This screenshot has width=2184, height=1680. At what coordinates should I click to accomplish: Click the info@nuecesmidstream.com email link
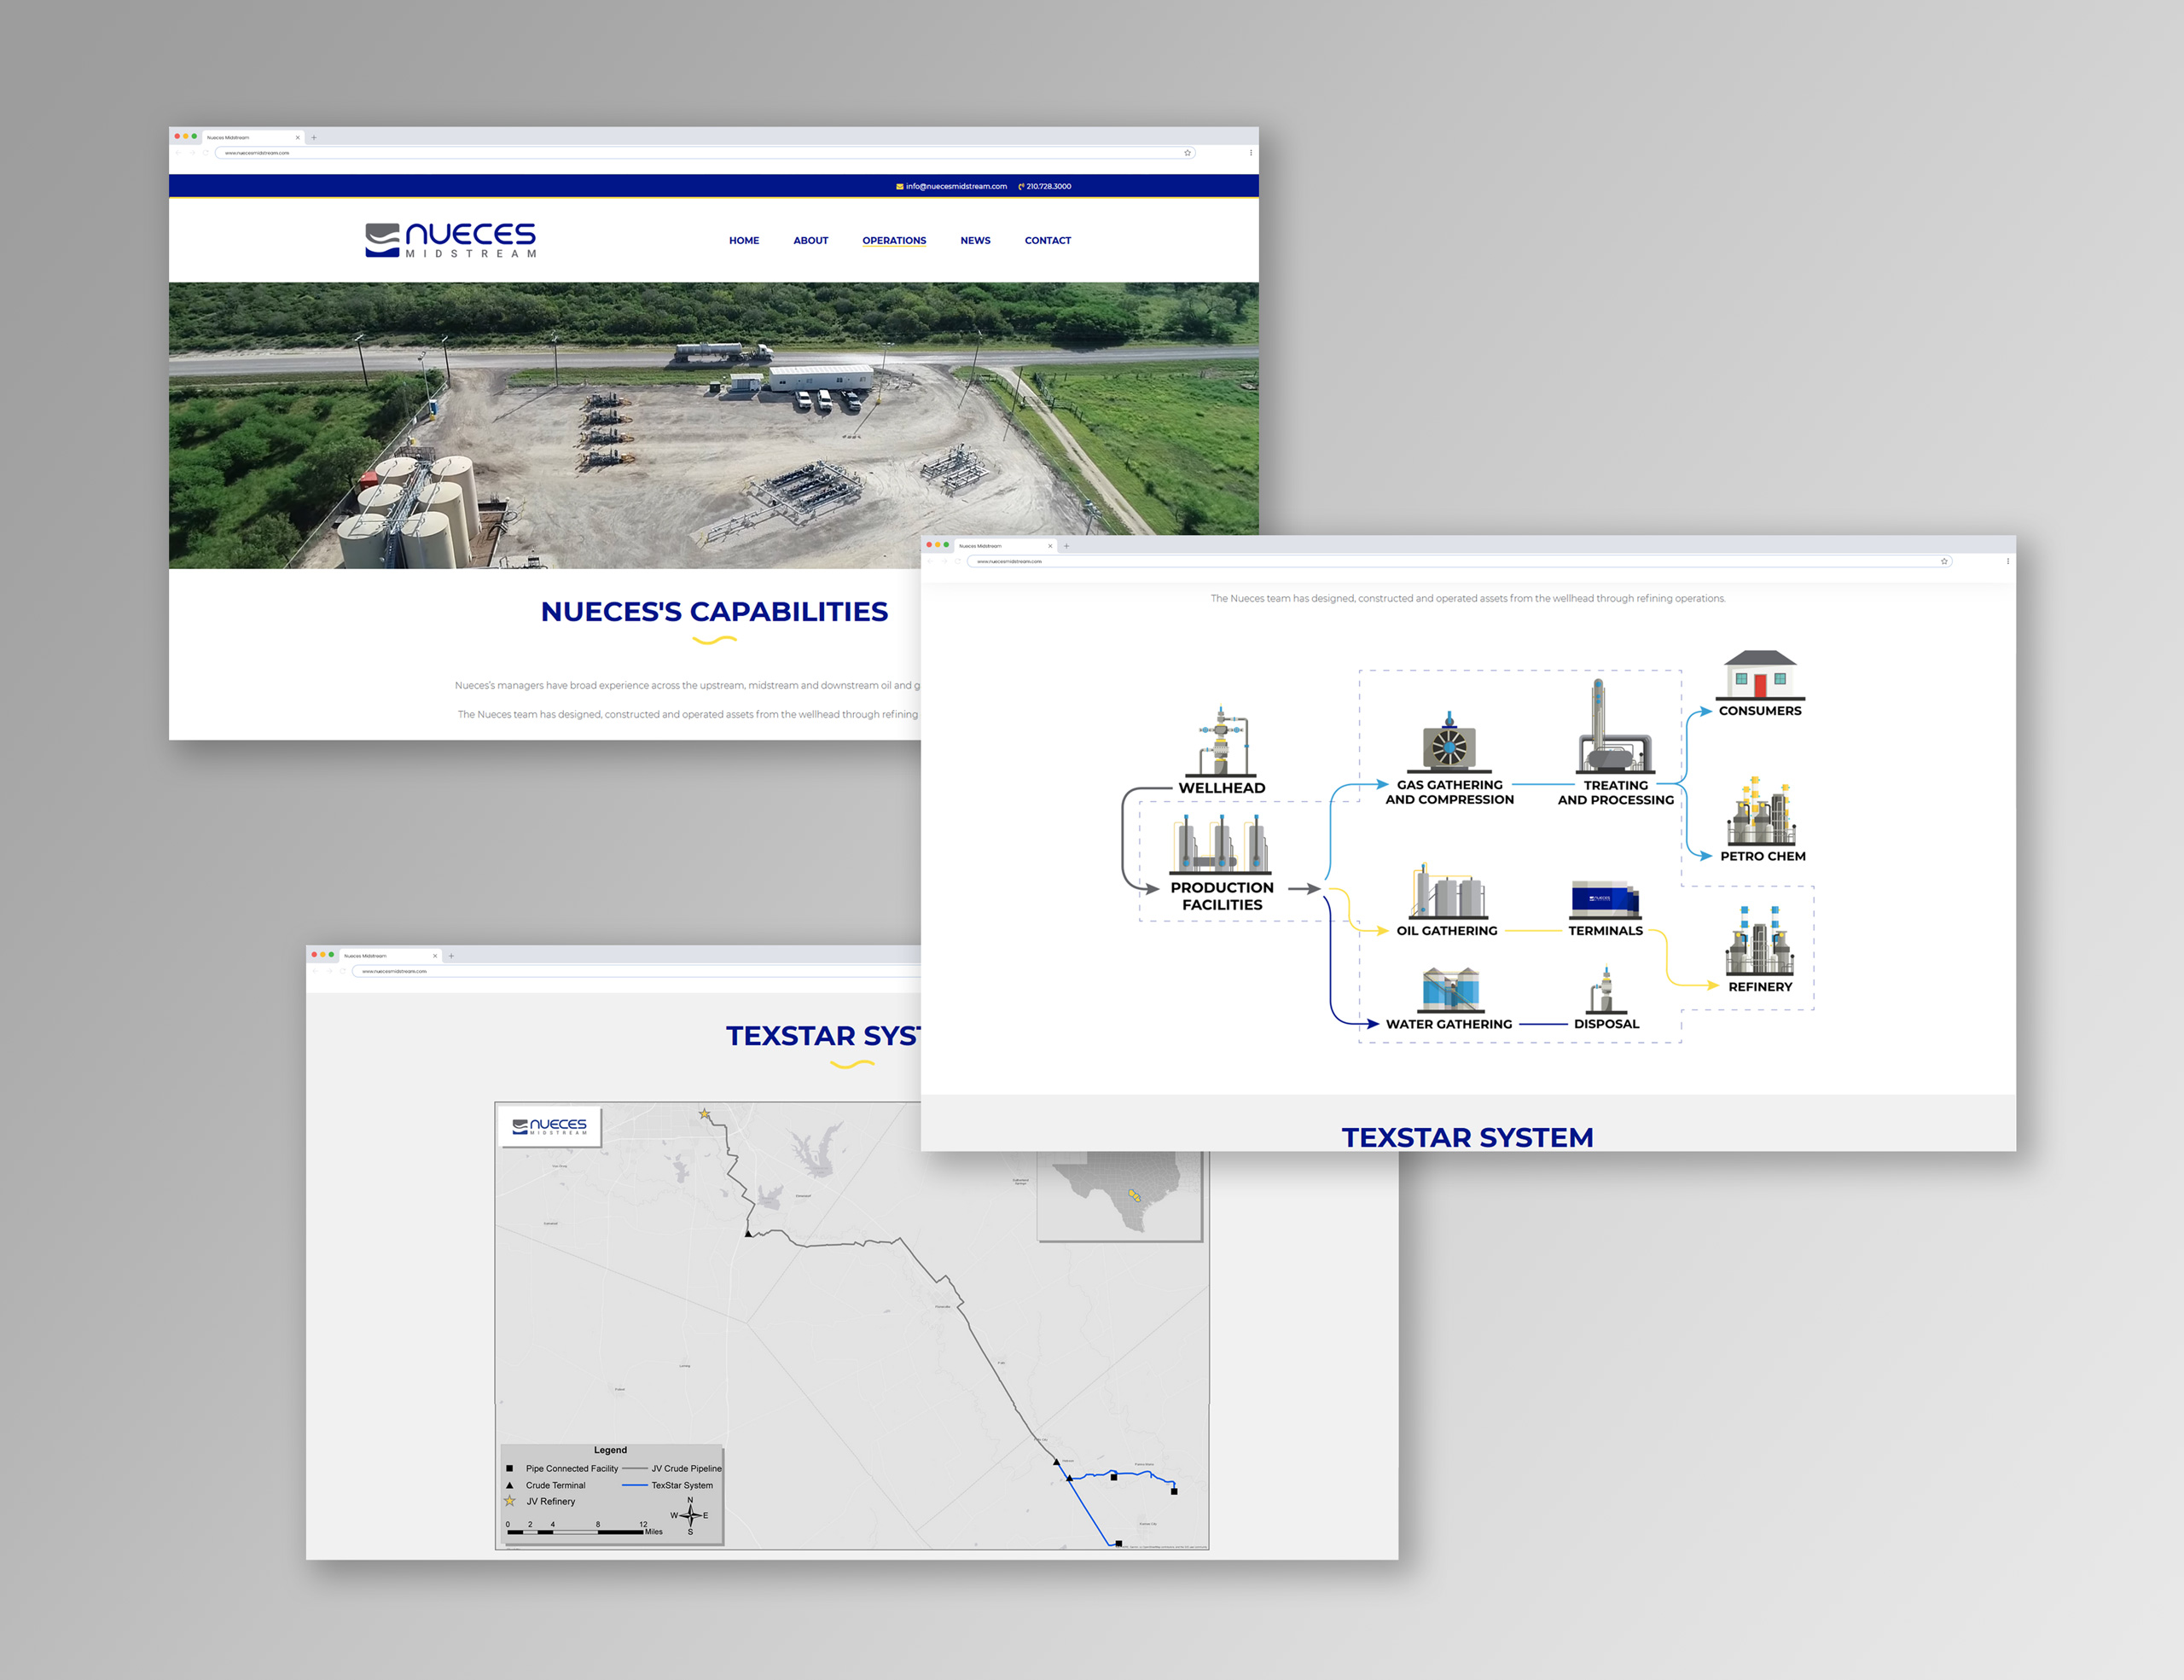[x=951, y=186]
